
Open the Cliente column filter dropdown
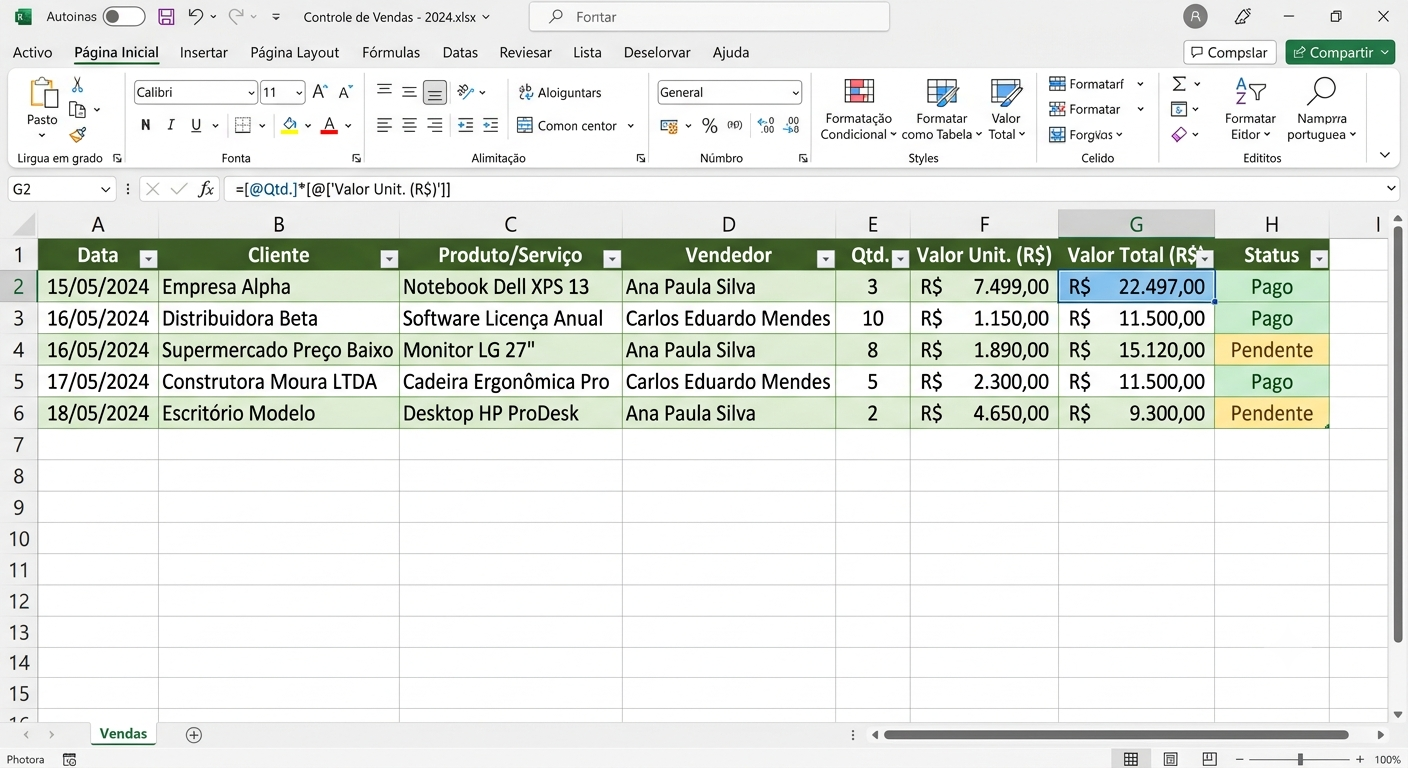point(389,259)
